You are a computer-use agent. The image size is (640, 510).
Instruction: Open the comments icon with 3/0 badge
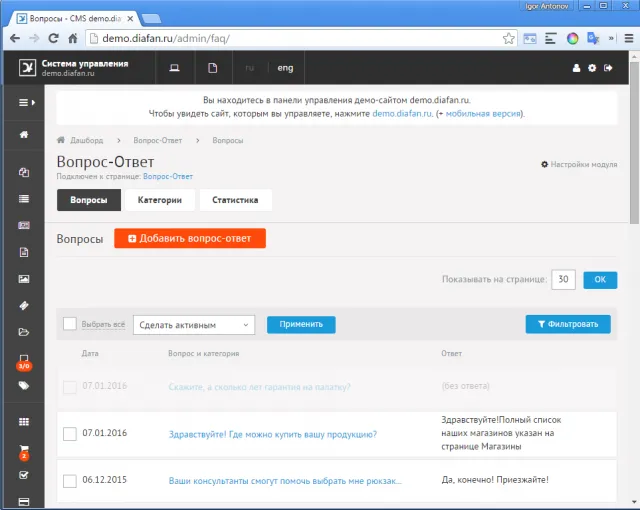point(24,362)
